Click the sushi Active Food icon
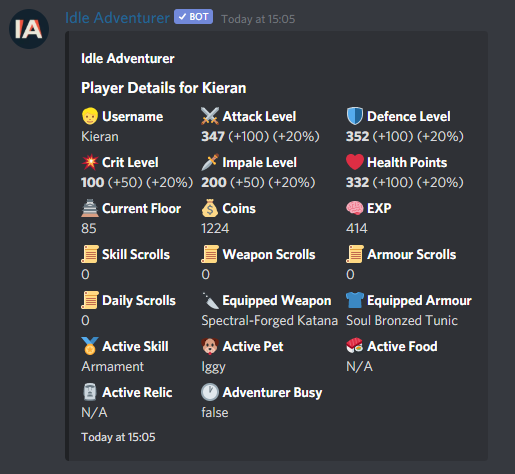Screen dimensions: 515x474 (355, 346)
